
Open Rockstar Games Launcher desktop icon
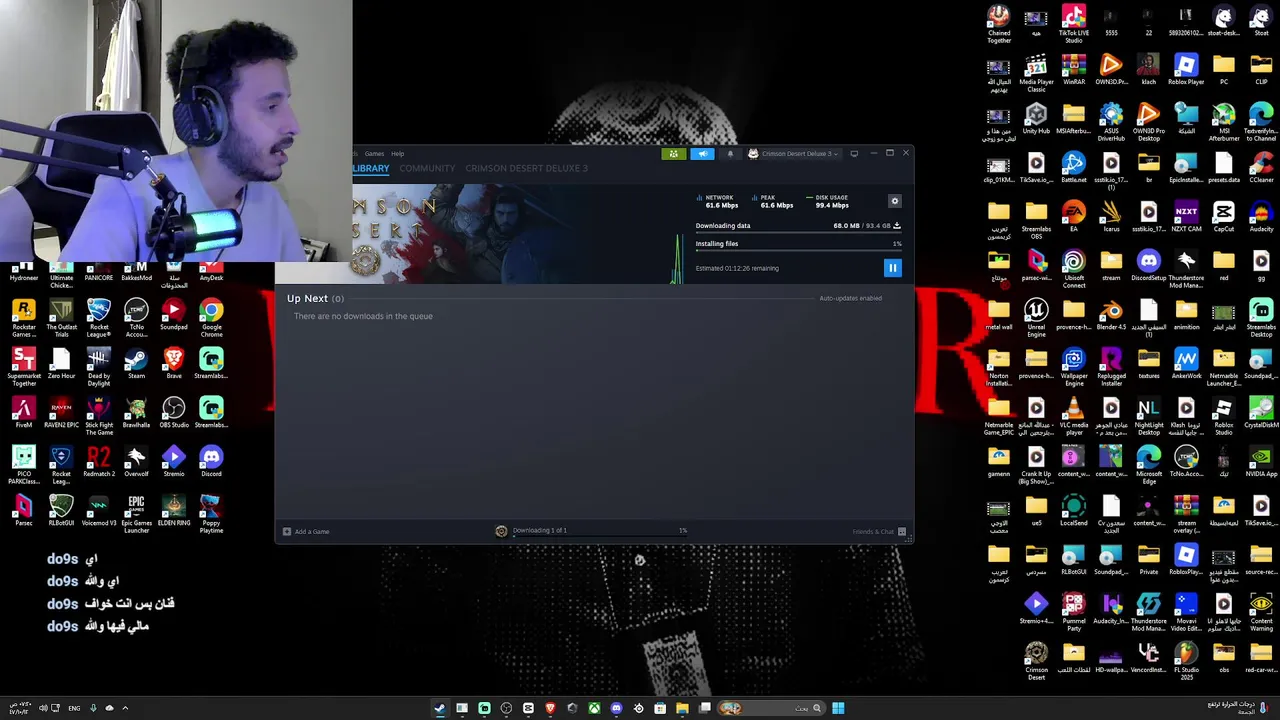pos(24,317)
